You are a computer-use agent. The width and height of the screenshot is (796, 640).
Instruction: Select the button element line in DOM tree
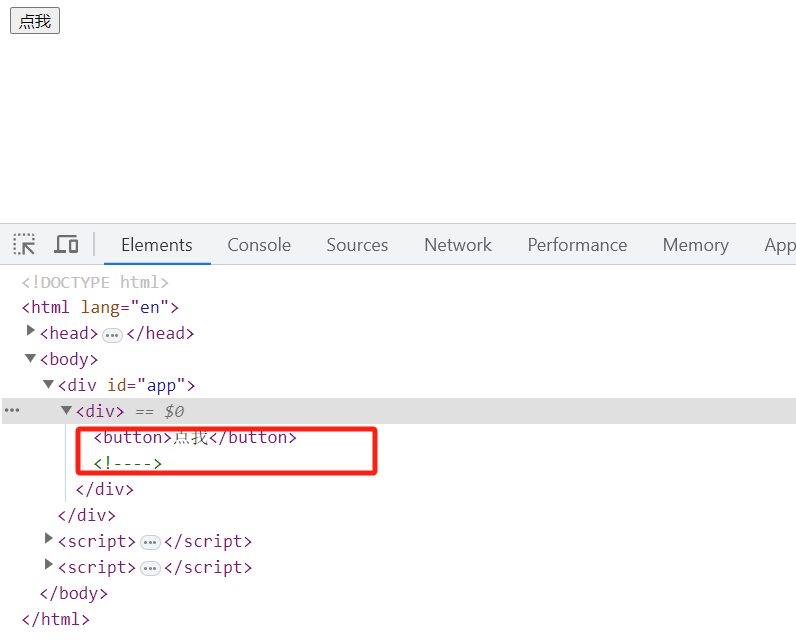pyautogui.click(x=195, y=437)
